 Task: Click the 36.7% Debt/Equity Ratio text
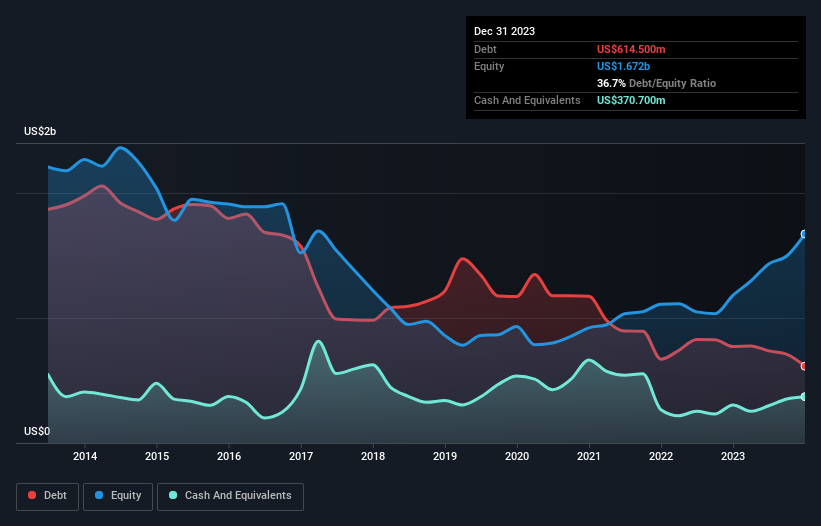point(656,83)
